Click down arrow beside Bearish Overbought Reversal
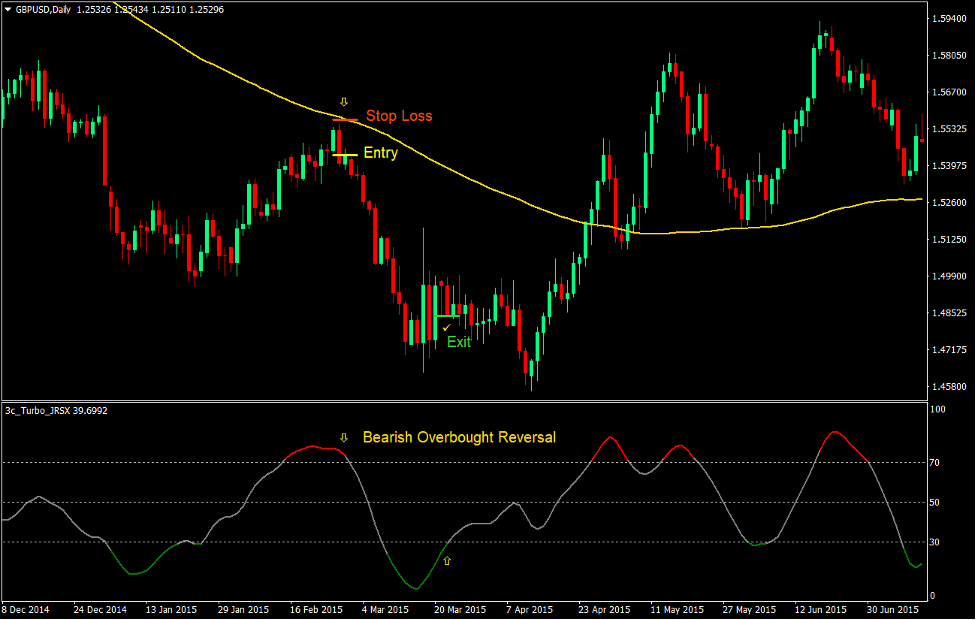Image resolution: width=977 pixels, height=620 pixels. point(344,438)
